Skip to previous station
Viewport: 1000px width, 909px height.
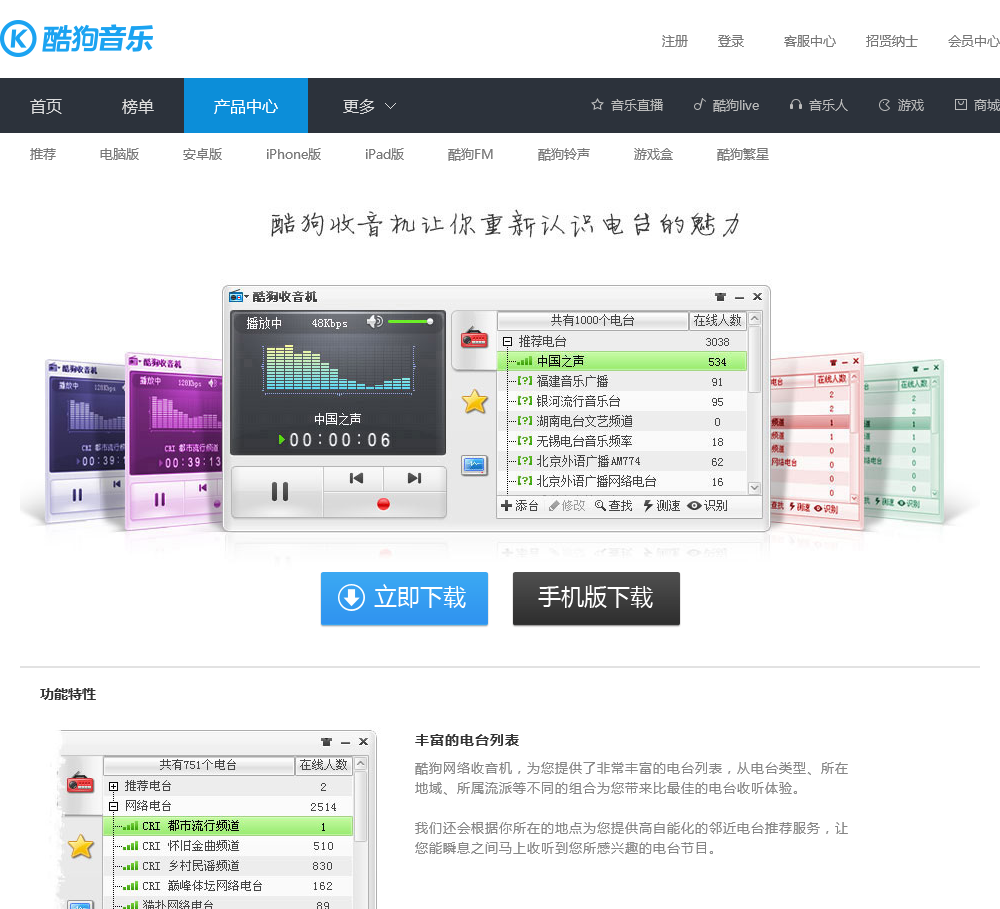tap(356, 478)
